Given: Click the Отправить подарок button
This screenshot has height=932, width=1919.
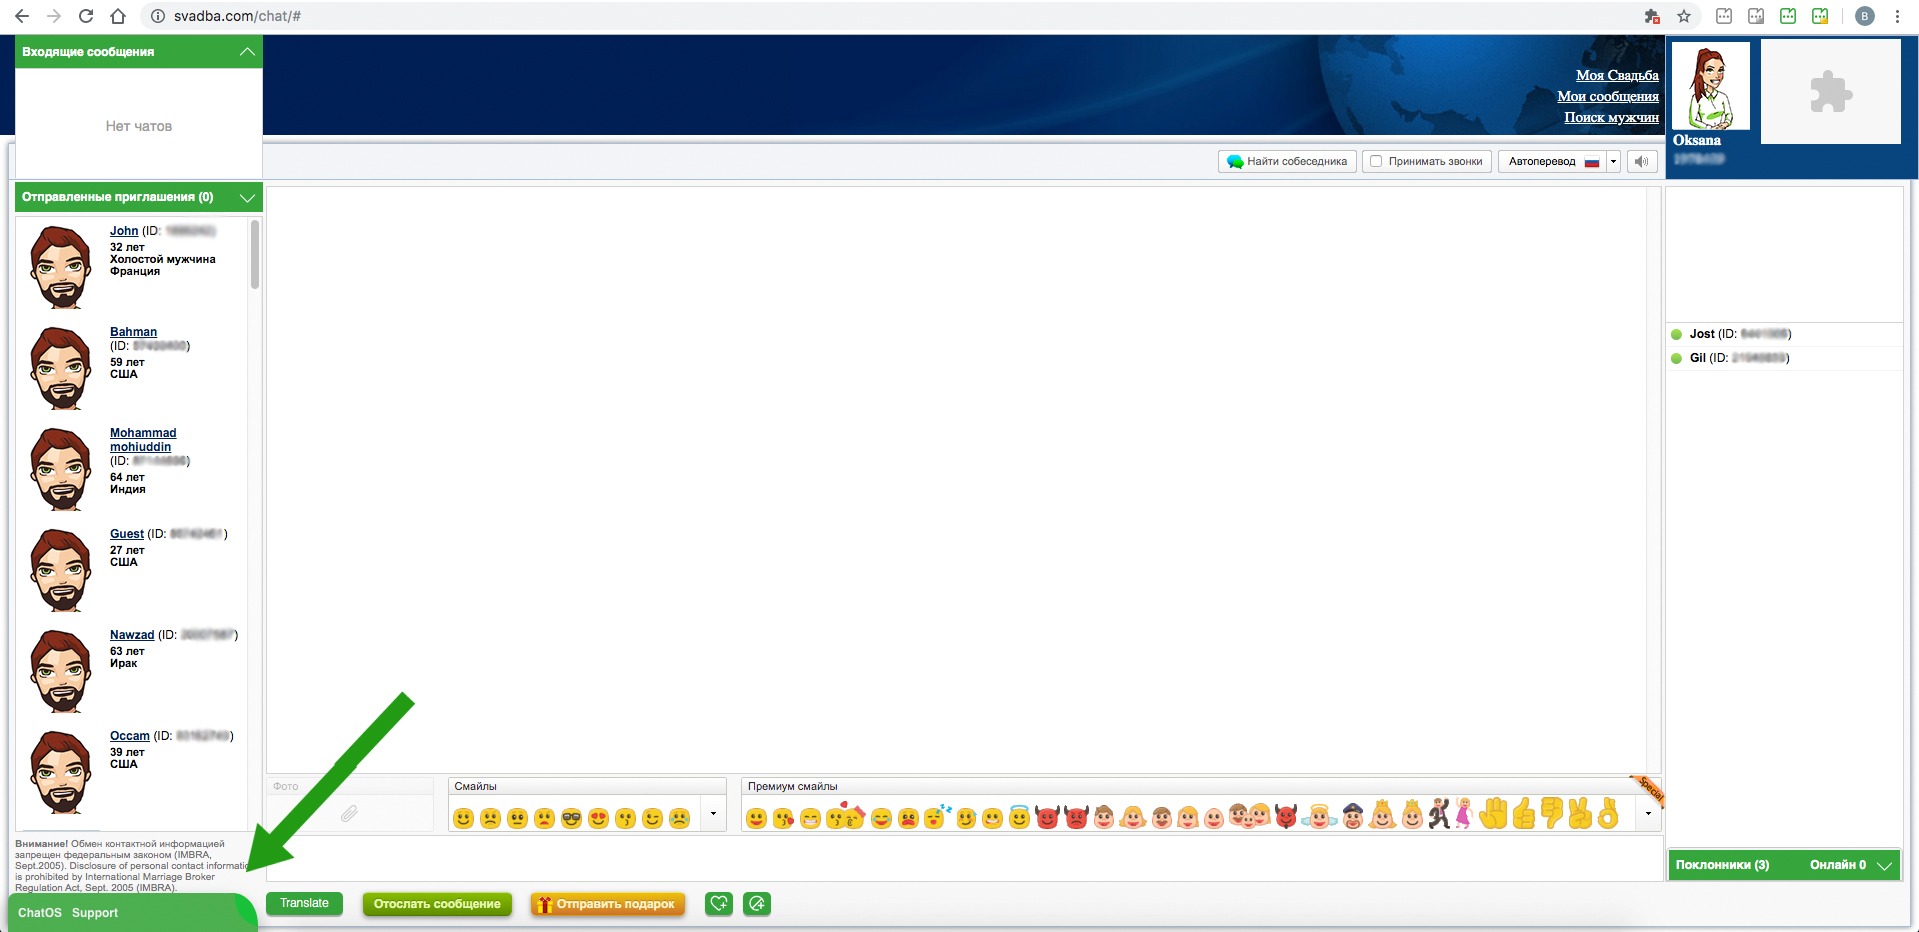Looking at the screenshot, I should tap(608, 904).
